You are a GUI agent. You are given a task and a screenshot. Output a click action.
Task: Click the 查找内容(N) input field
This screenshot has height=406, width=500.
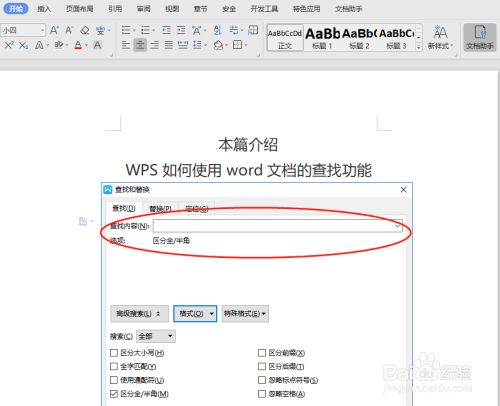(x=277, y=226)
